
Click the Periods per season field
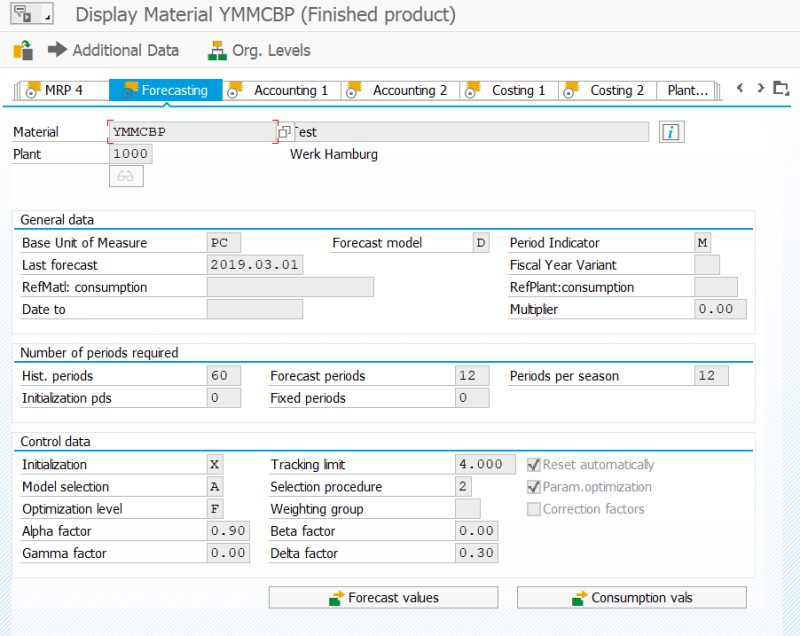[x=711, y=376]
